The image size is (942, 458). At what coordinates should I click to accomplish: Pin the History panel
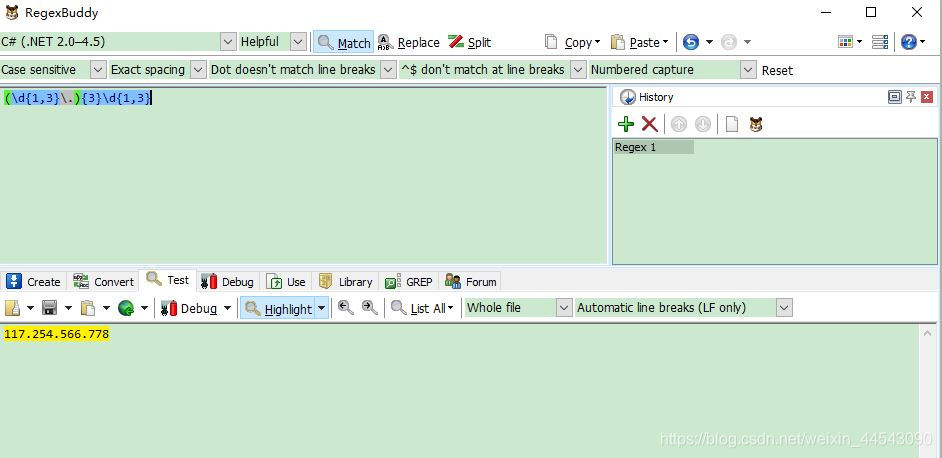pos(911,97)
